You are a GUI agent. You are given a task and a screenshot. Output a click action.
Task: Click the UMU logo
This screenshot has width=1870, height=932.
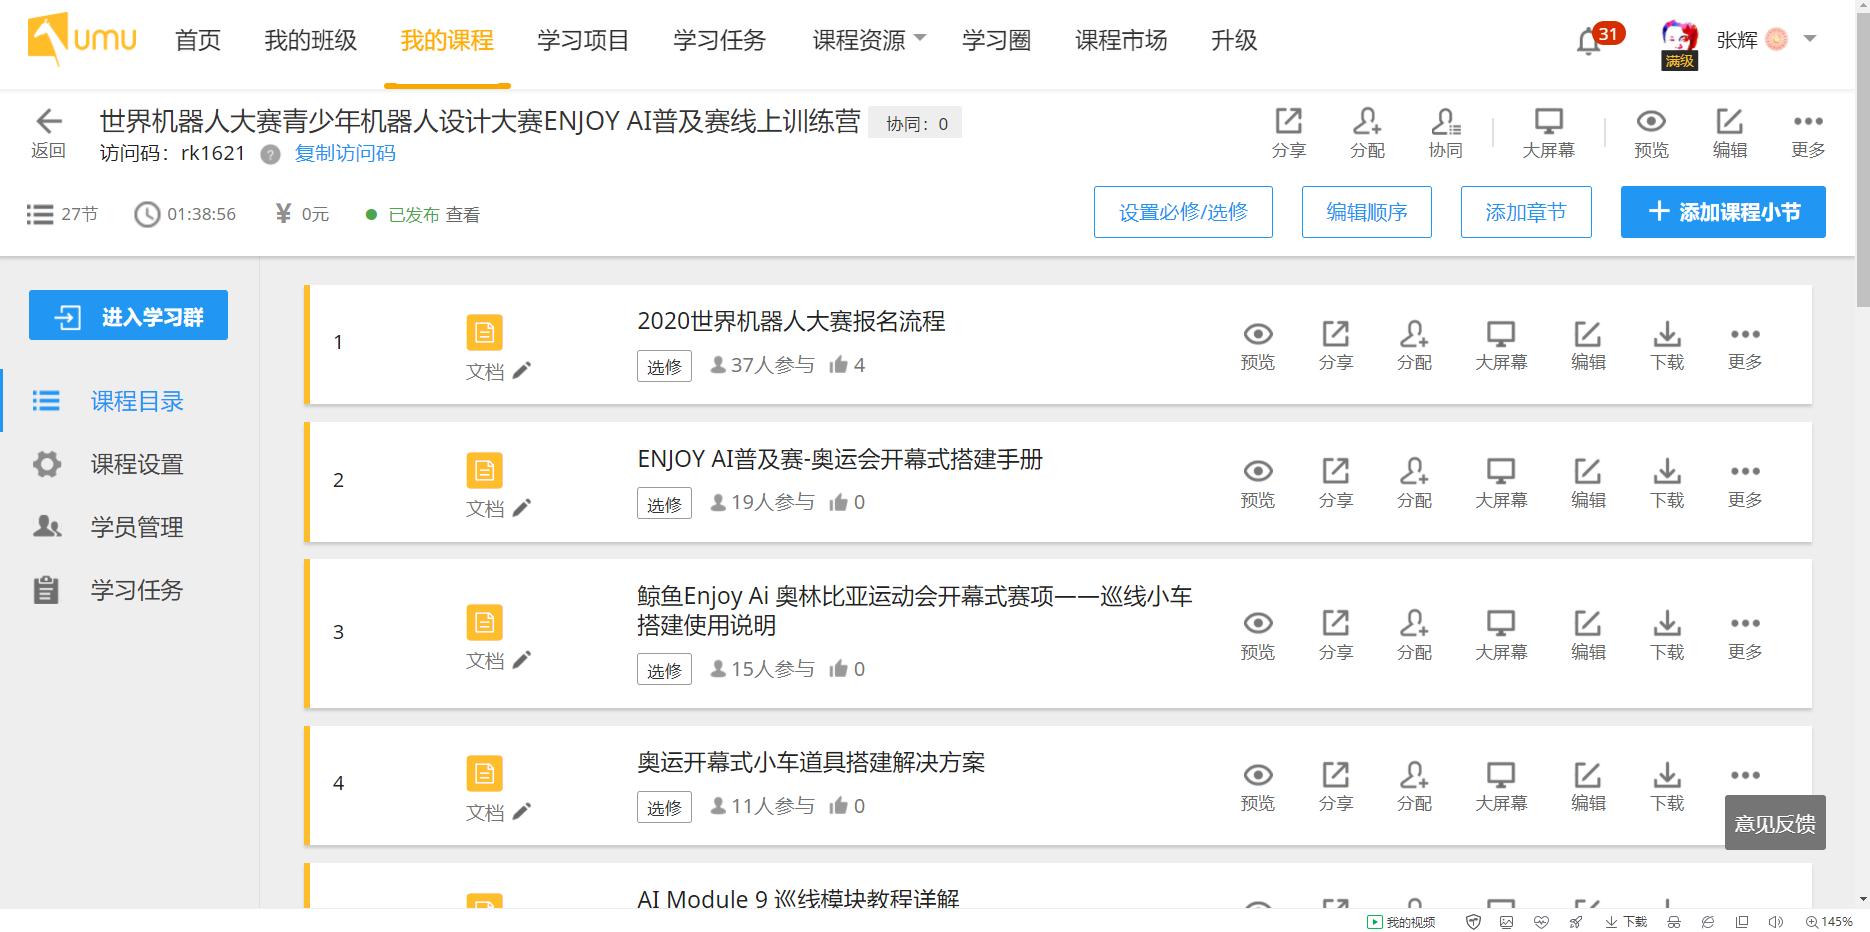tap(82, 40)
